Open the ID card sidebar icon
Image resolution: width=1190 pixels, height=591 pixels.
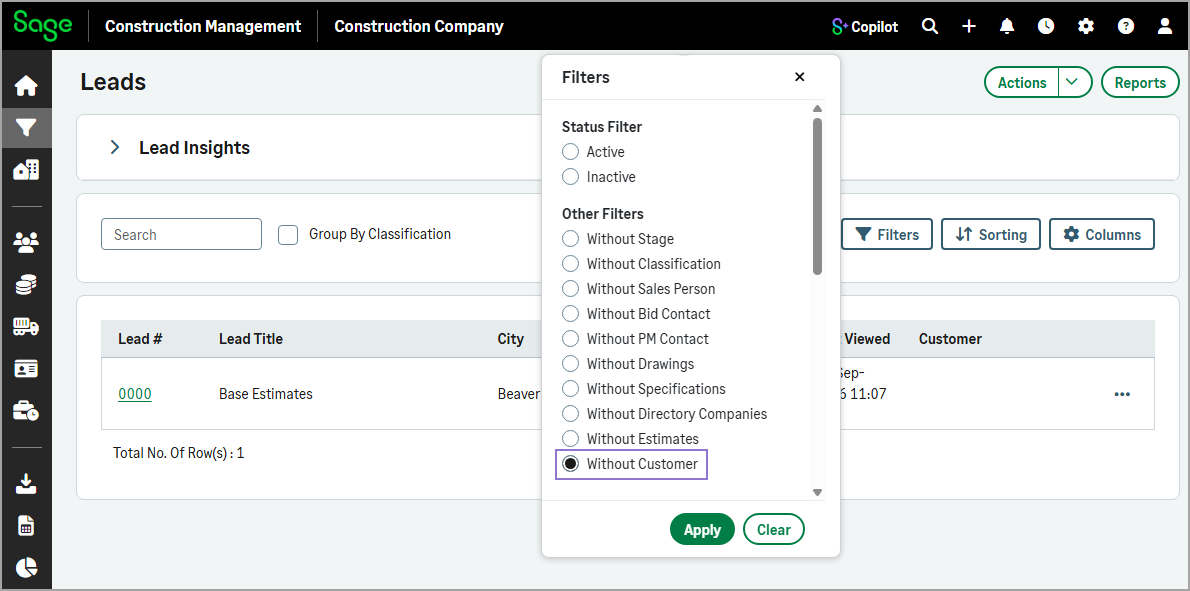tap(27, 369)
